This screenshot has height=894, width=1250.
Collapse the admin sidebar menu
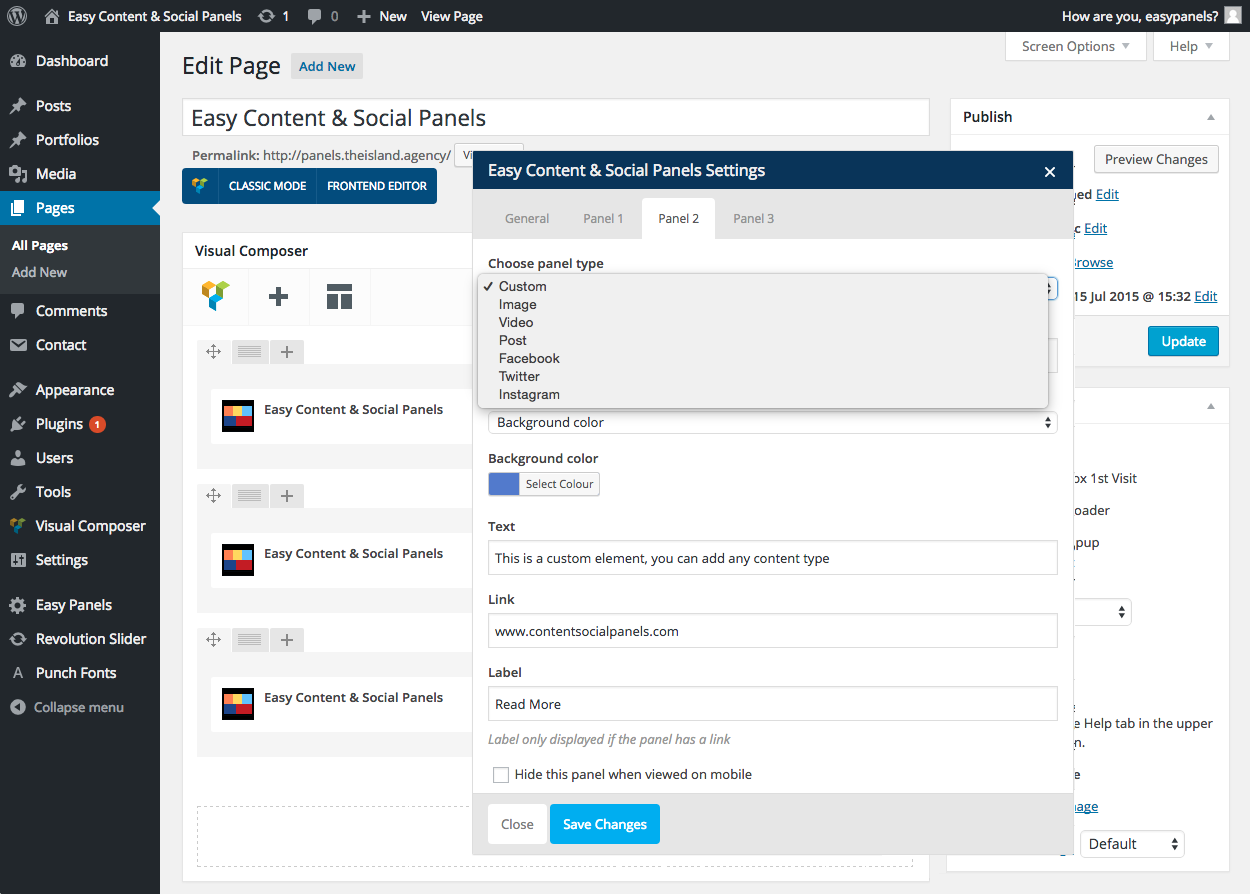tap(80, 707)
